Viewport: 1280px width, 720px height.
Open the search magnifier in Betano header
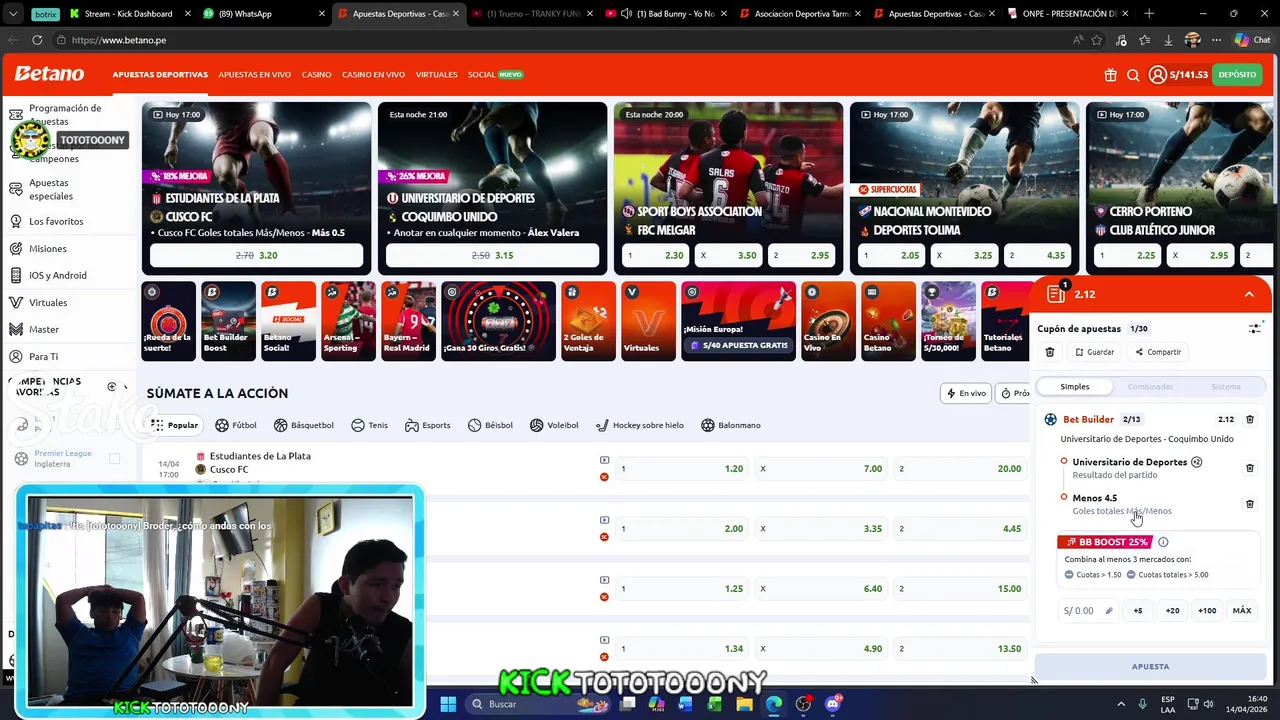click(x=1133, y=75)
